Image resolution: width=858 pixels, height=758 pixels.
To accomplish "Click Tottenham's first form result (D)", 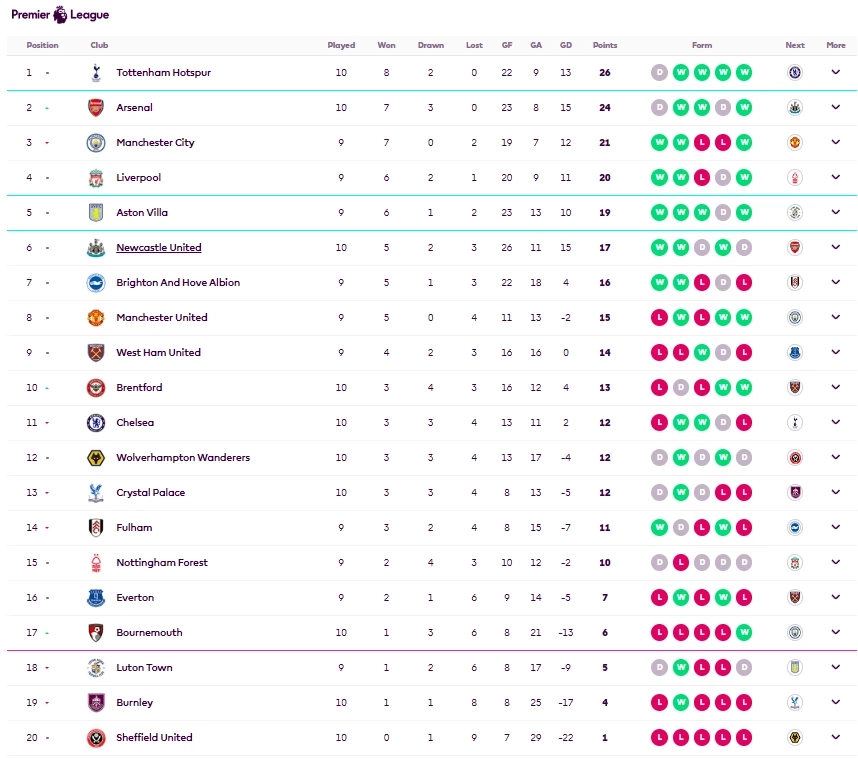I will tap(659, 73).
